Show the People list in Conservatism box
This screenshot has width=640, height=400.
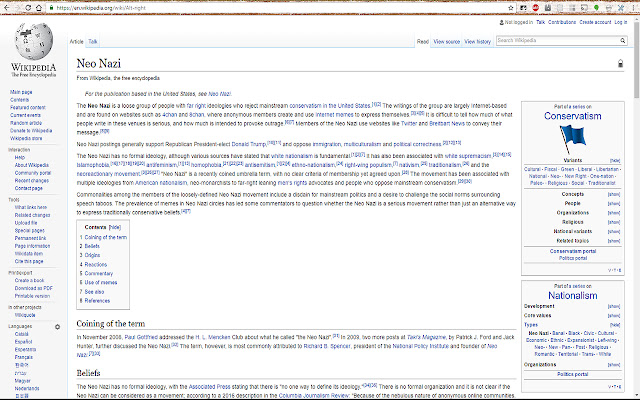coord(614,204)
